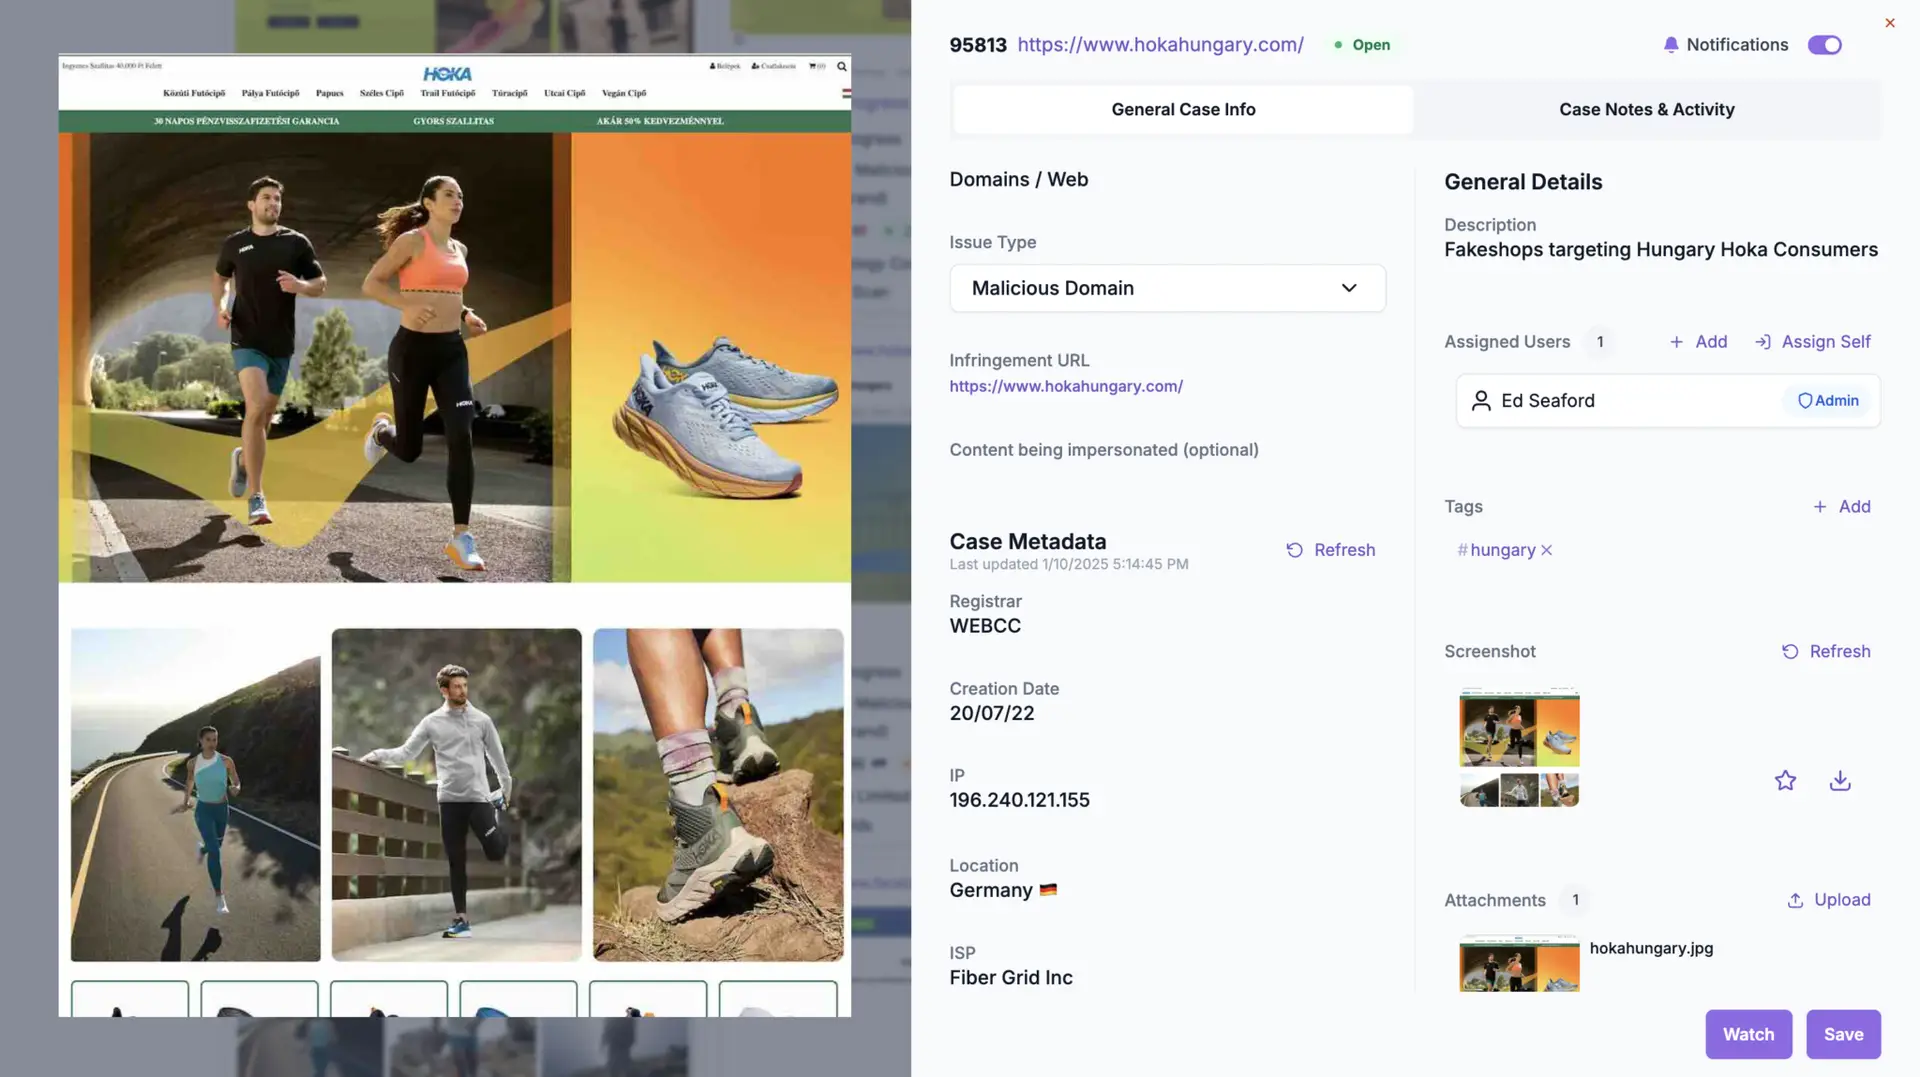Screen dimensions: 1920x1077
Task: Click the Case Metadata refresh arrow icon
Action: pyautogui.click(x=1294, y=550)
